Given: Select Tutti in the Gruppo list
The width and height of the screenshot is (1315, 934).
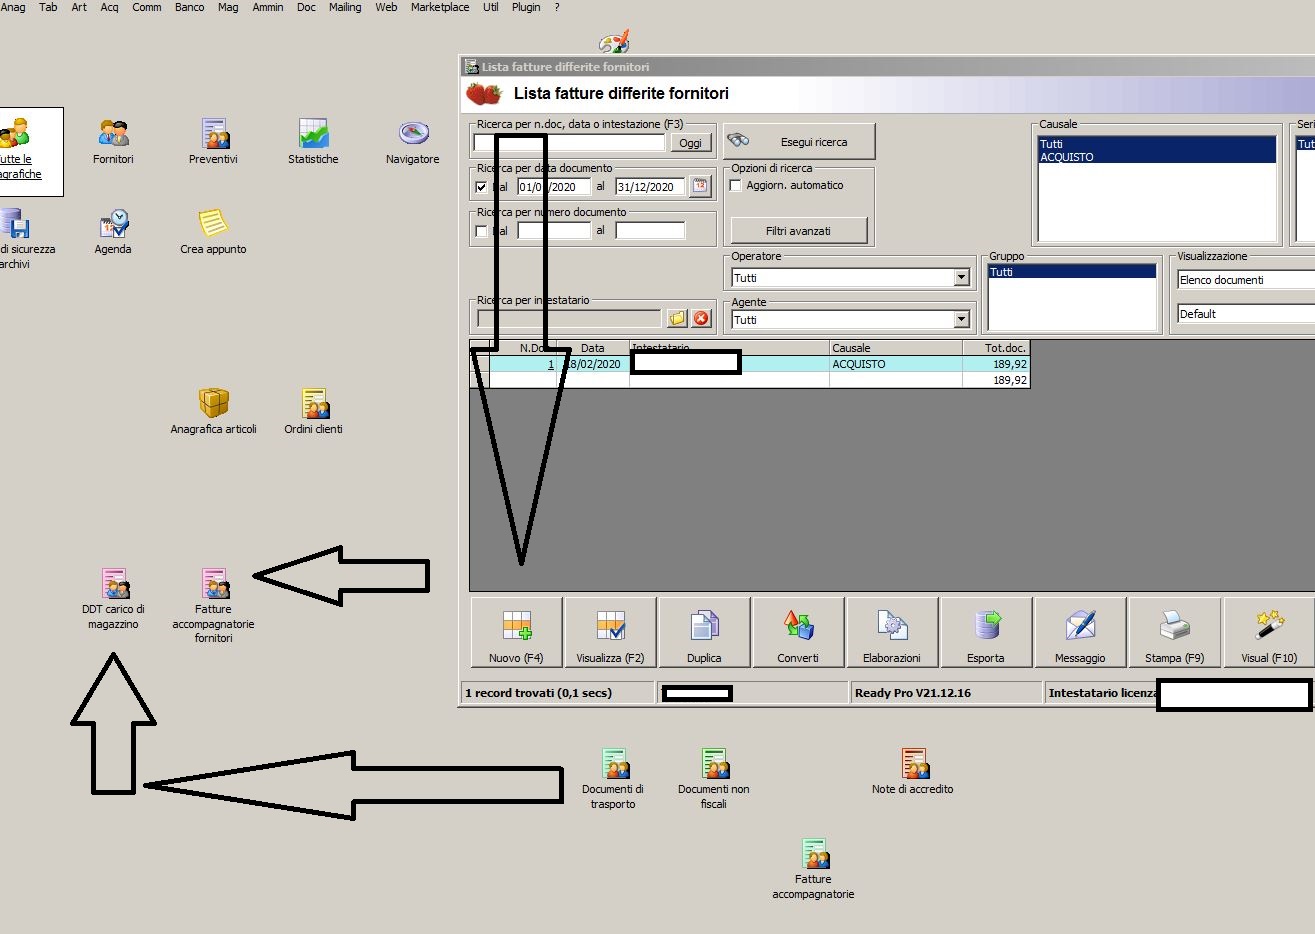Looking at the screenshot, I should point(1072,272).
